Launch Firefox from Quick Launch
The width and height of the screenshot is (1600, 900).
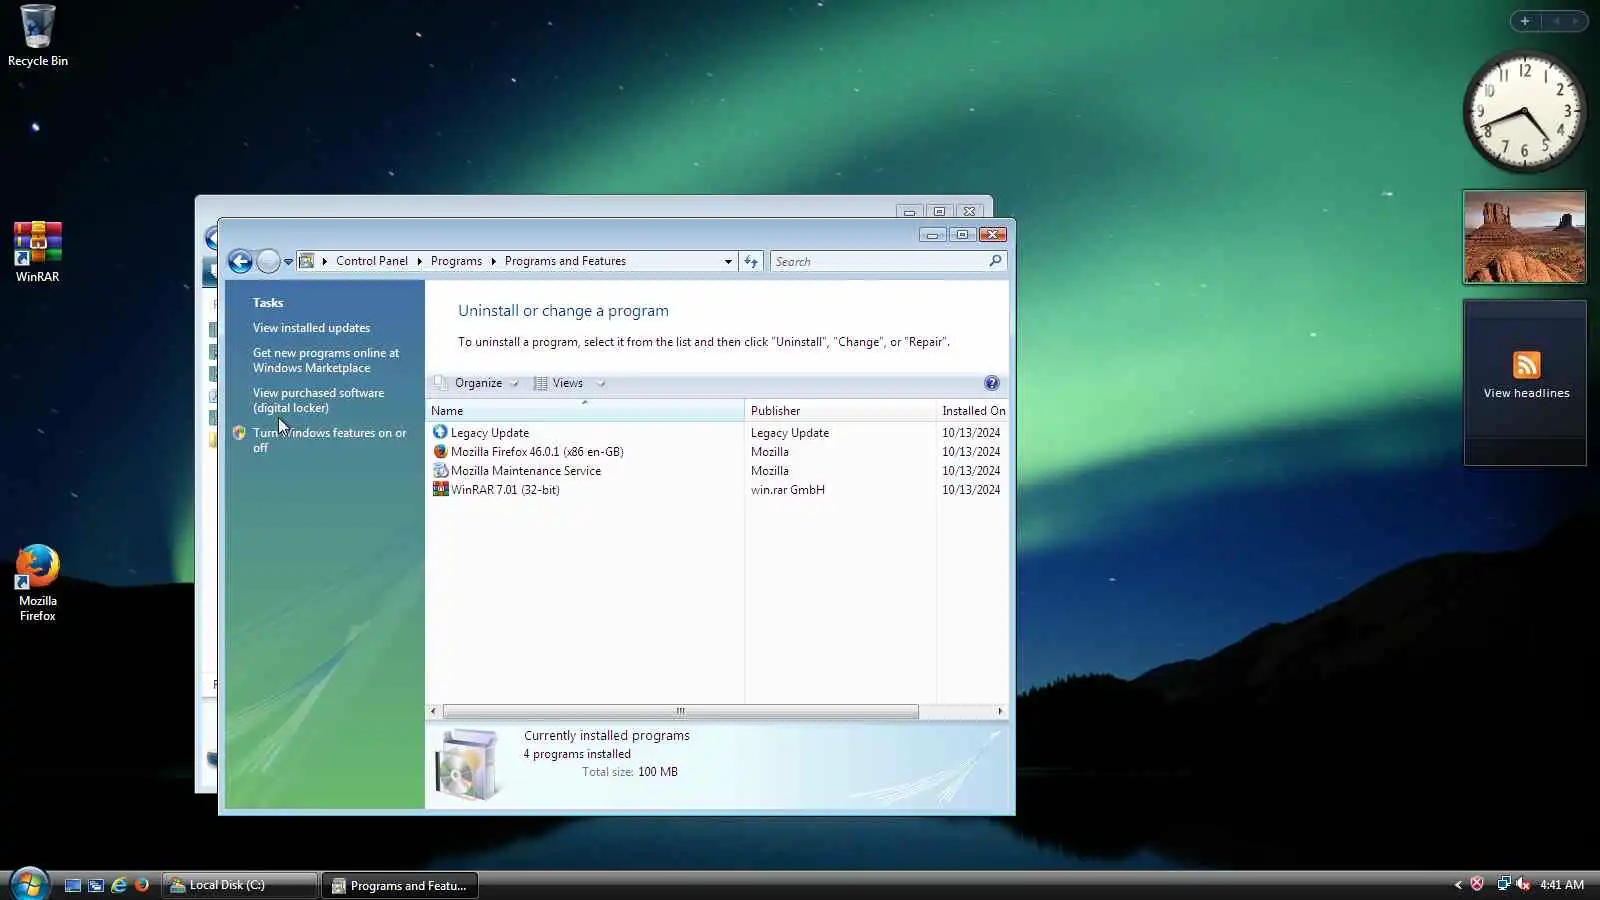click(x=142, y=885)
